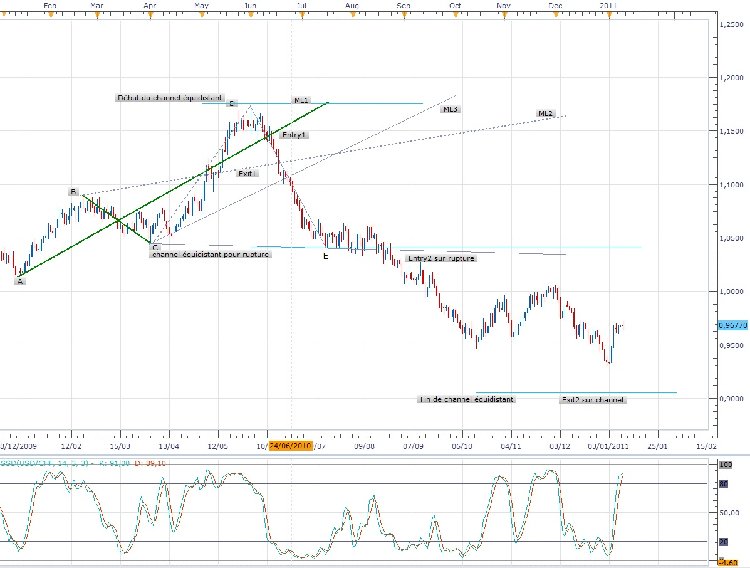This screenshot has height=568, width=750.
Task: Click point marker 'A' at chart low
Action: point(19,281)
